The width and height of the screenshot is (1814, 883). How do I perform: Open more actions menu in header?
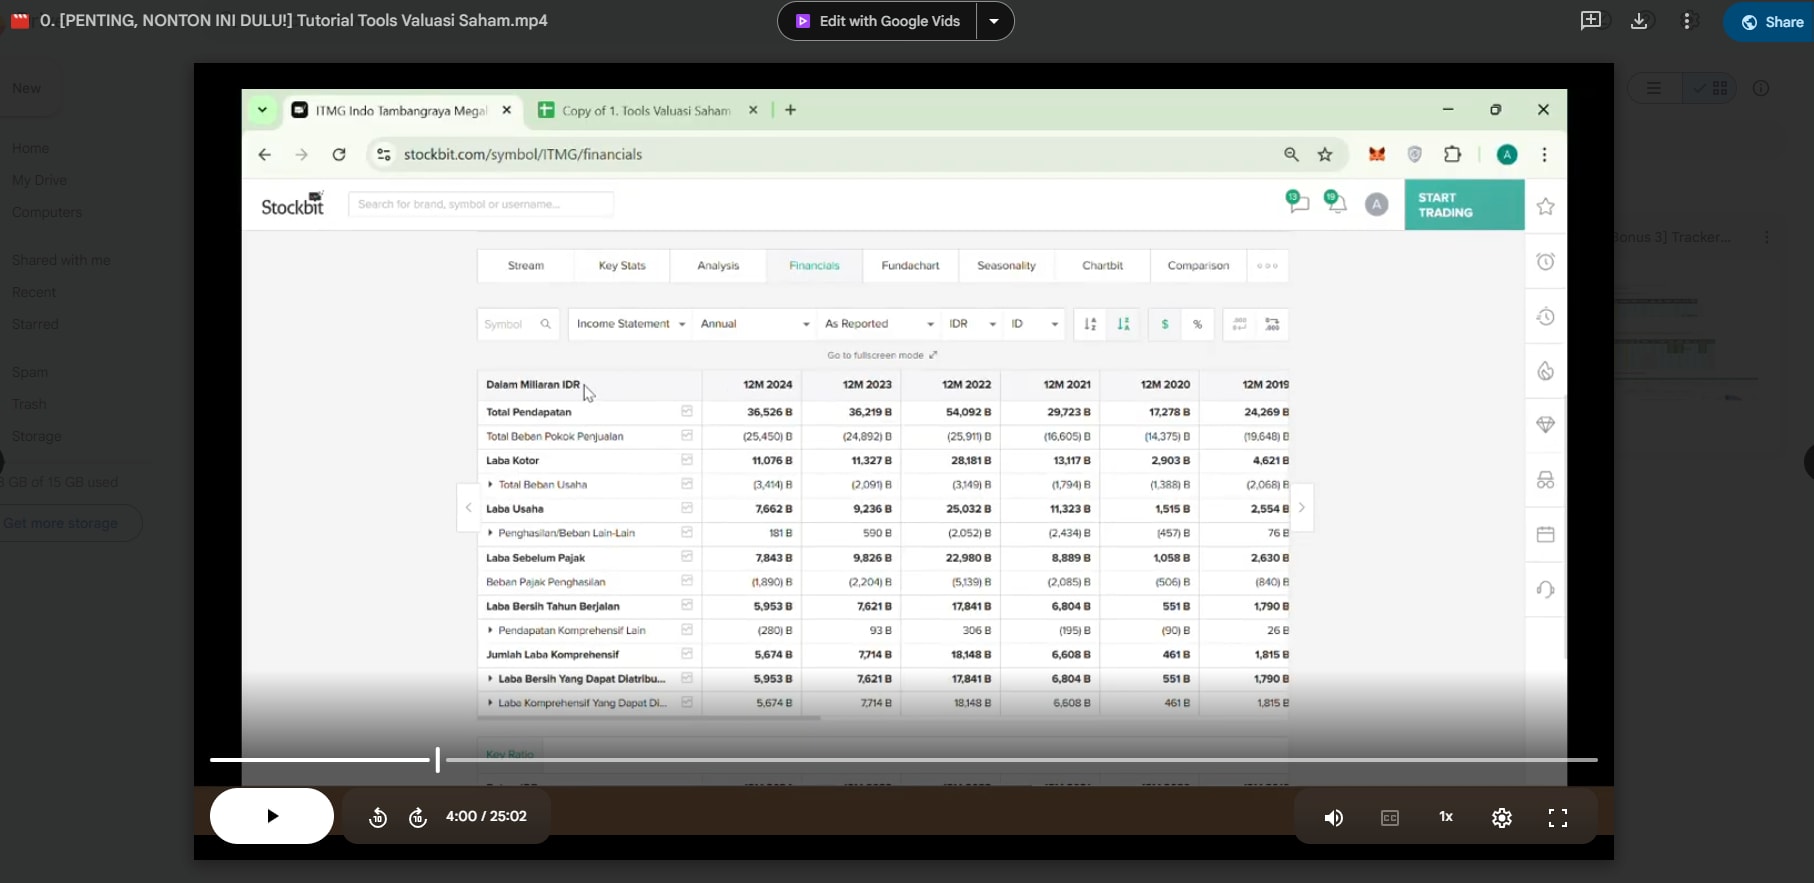tap(1687, 21)
